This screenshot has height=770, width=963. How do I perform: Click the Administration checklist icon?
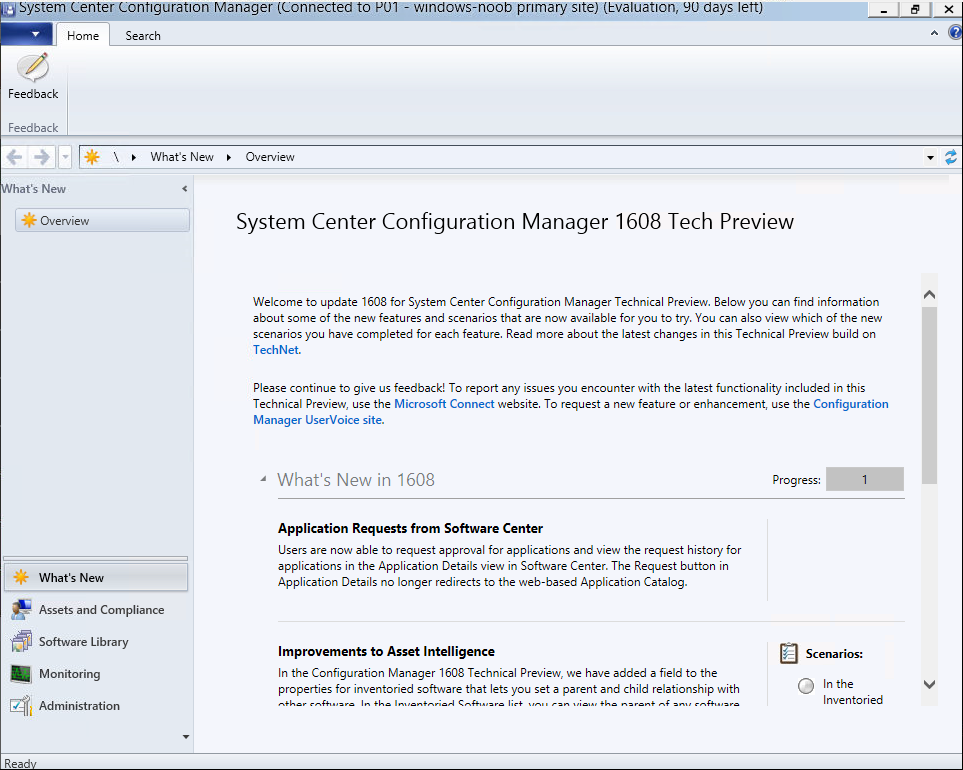point(21,705)
